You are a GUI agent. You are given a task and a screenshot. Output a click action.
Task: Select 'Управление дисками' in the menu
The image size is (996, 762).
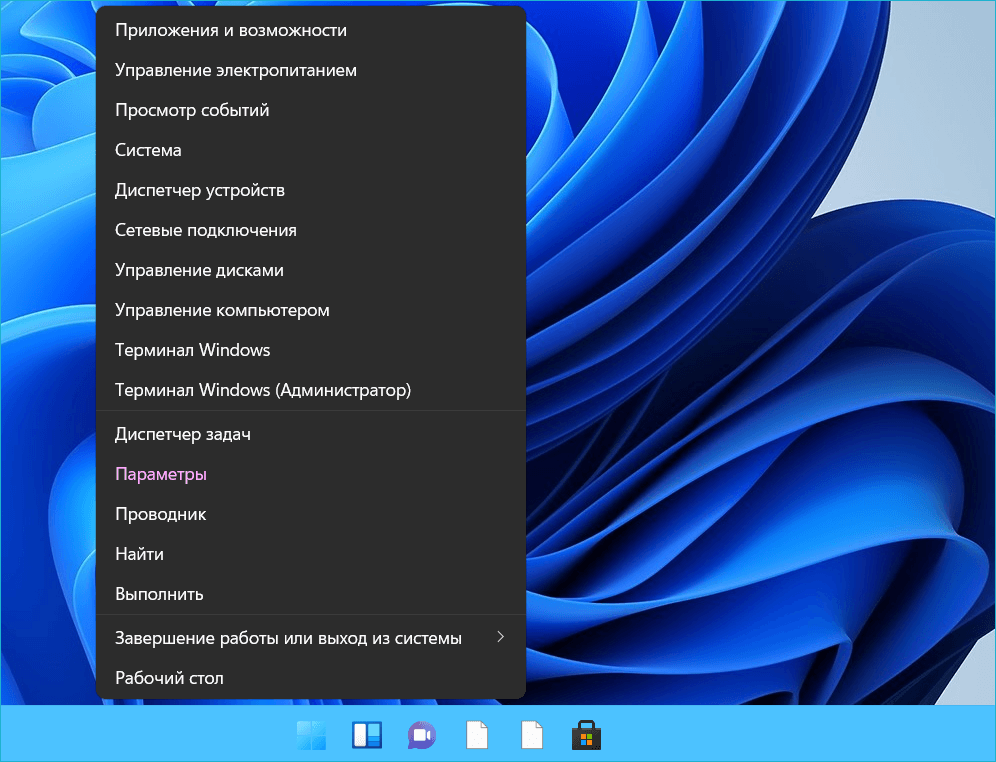tap(199, 270)
